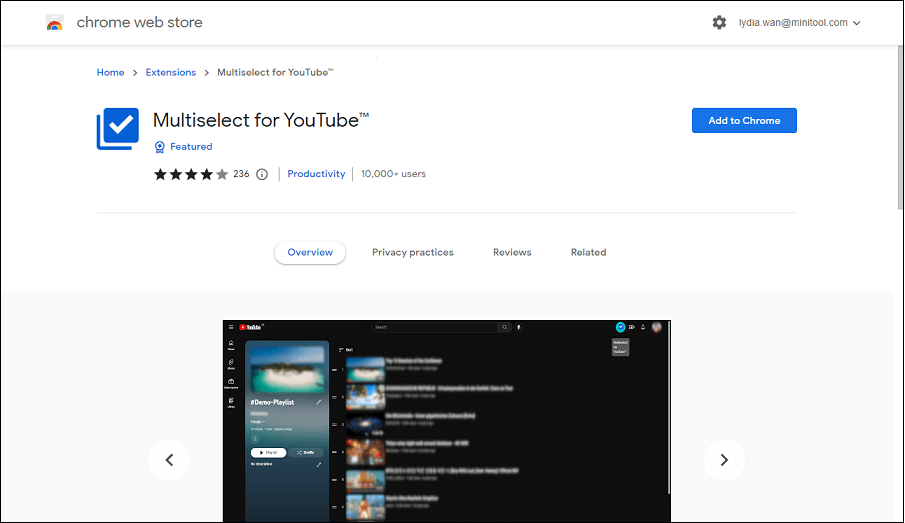This screenshot has height=523, width=905.
Task: Click the Add to Chrome button
Action: coord(744,121)
